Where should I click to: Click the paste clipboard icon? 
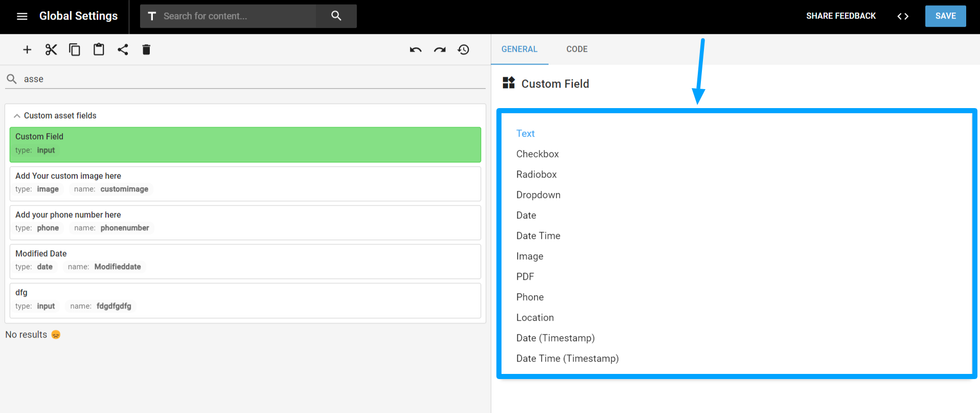(x=99, y=50)
